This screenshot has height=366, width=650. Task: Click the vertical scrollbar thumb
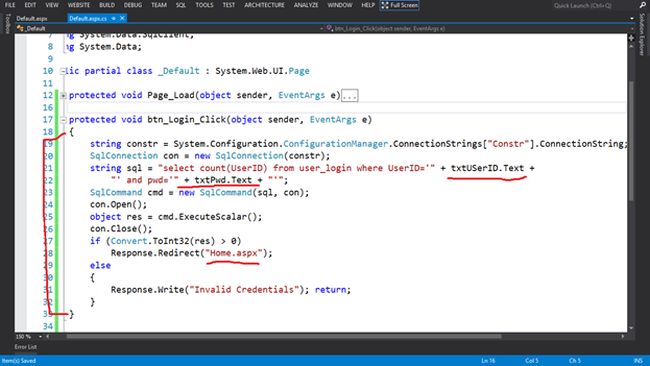tap(631, 141)
